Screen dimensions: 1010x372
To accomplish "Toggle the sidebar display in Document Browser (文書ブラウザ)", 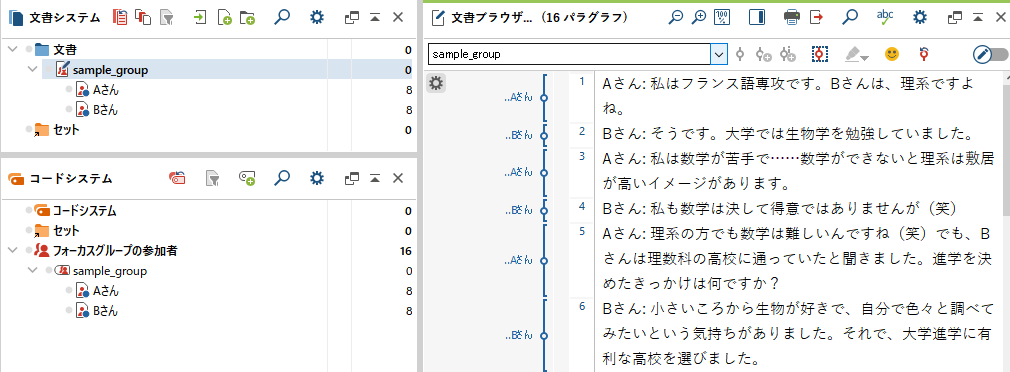I will [757, 17].
